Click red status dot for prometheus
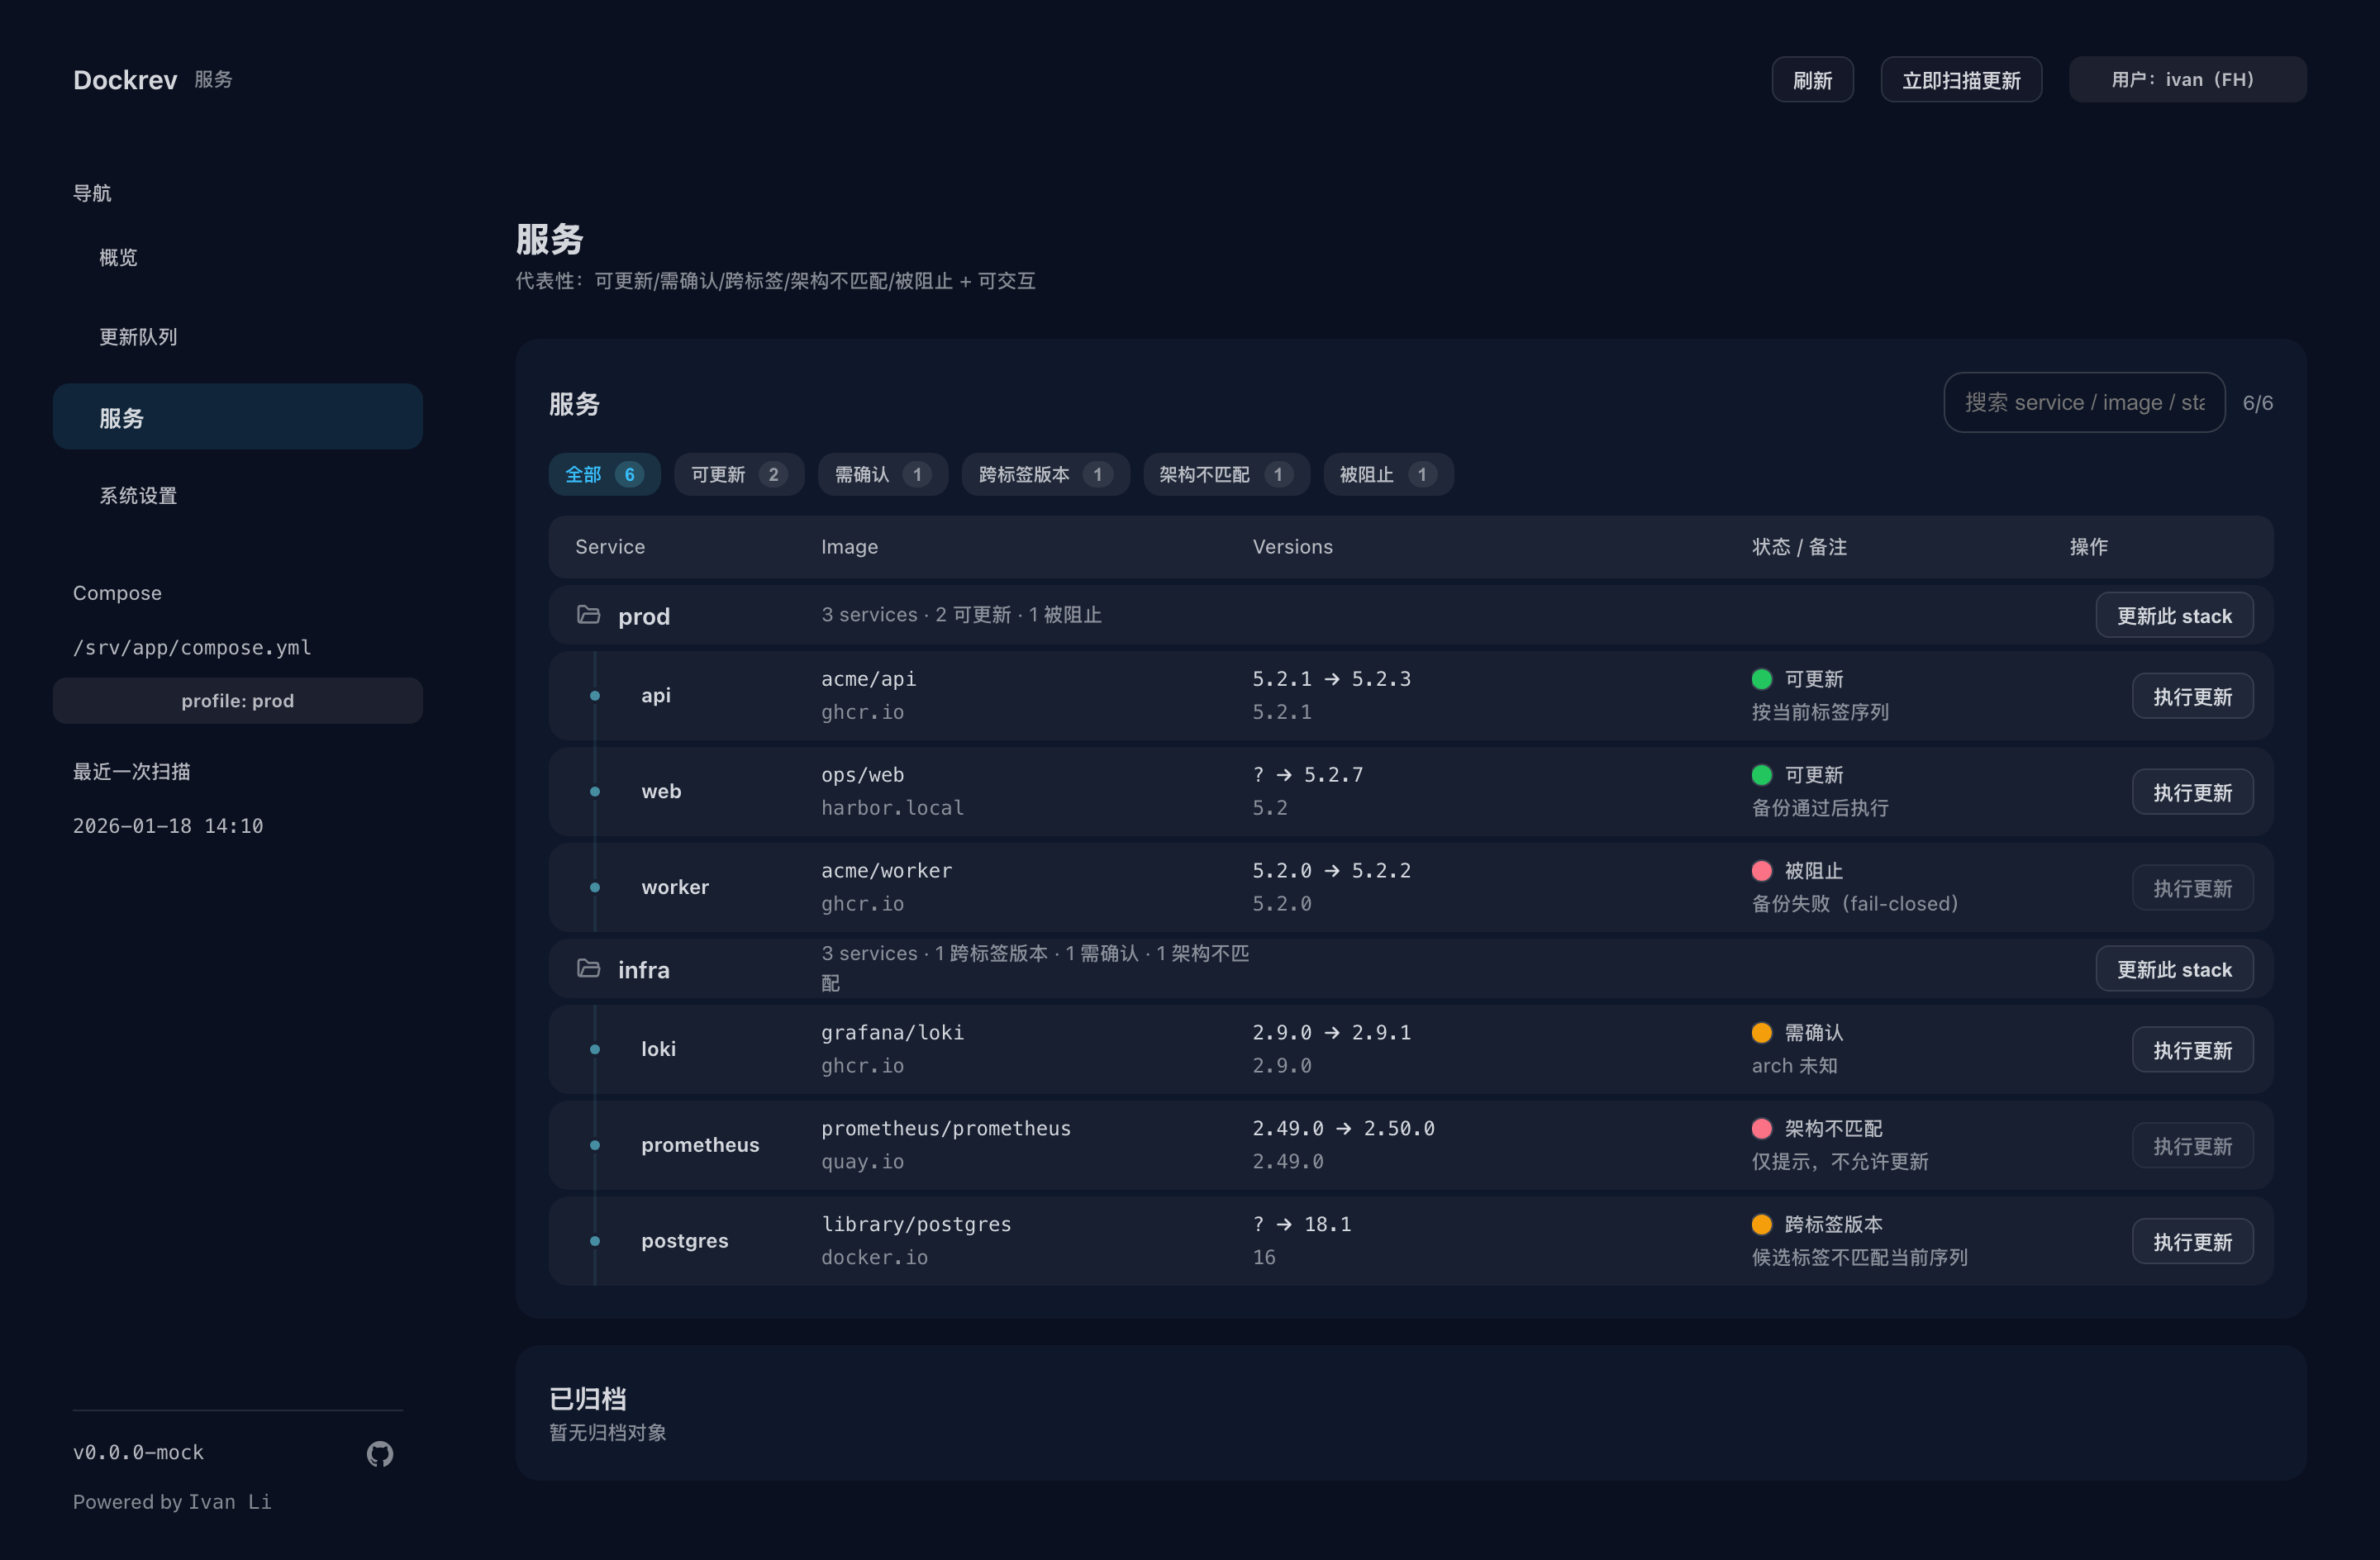The height and width of the screenshot is (1560, 2380). [x=1762, y=1129]
